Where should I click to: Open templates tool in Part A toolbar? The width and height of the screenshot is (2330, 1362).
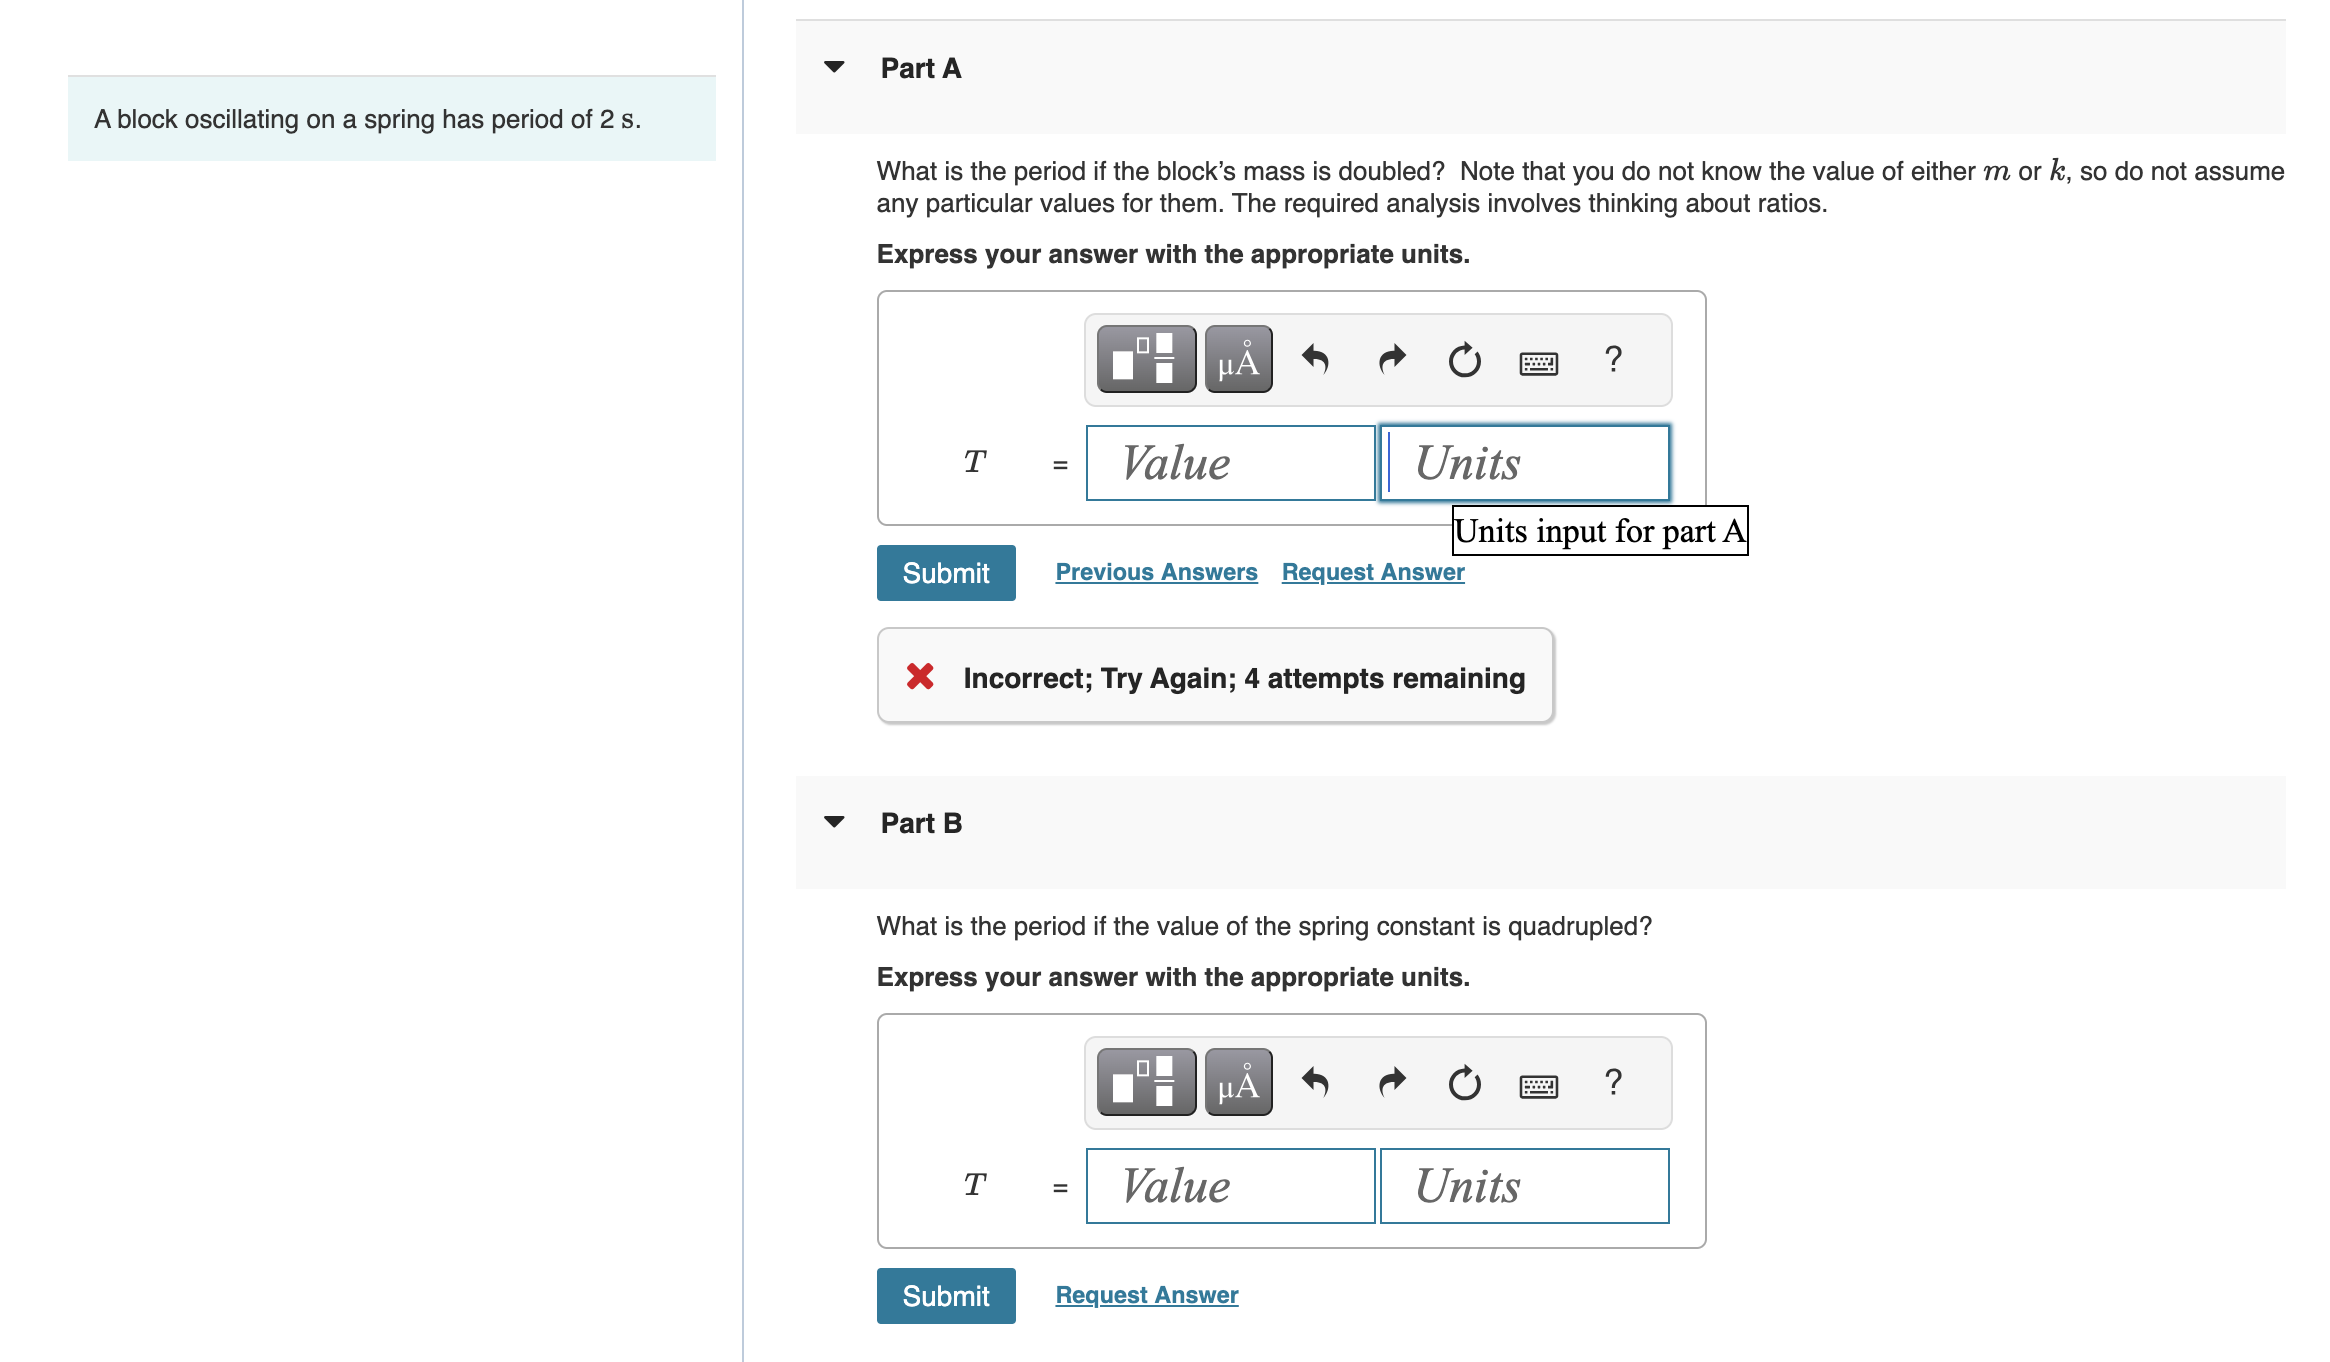(x=1146, y=359)
